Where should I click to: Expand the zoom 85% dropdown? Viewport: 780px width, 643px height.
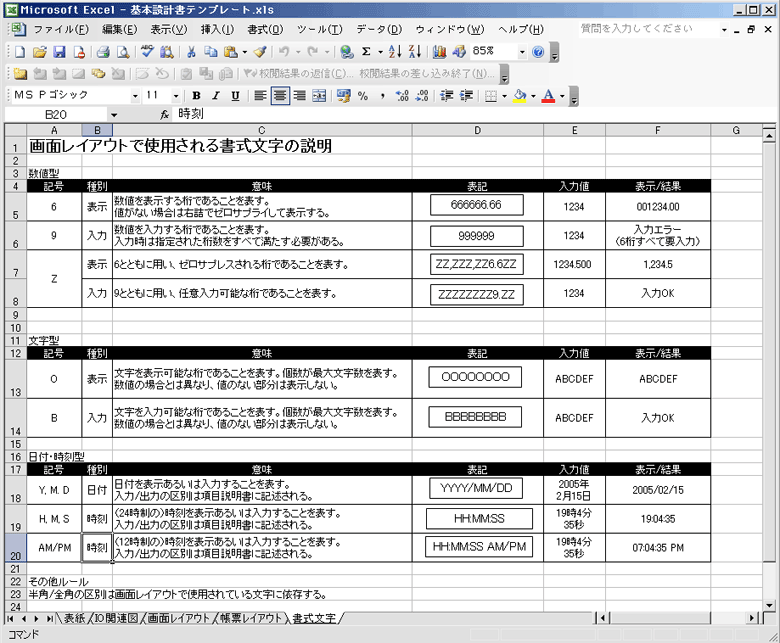click(x=522, y=52)
